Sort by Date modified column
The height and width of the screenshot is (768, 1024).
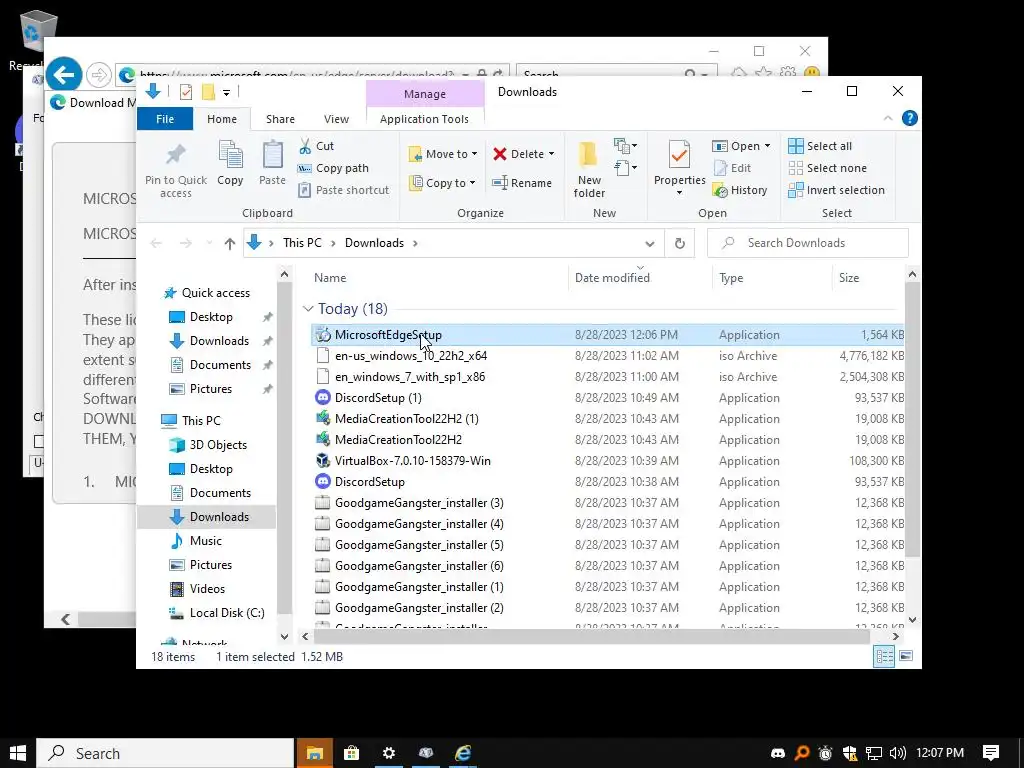(612, 278)
